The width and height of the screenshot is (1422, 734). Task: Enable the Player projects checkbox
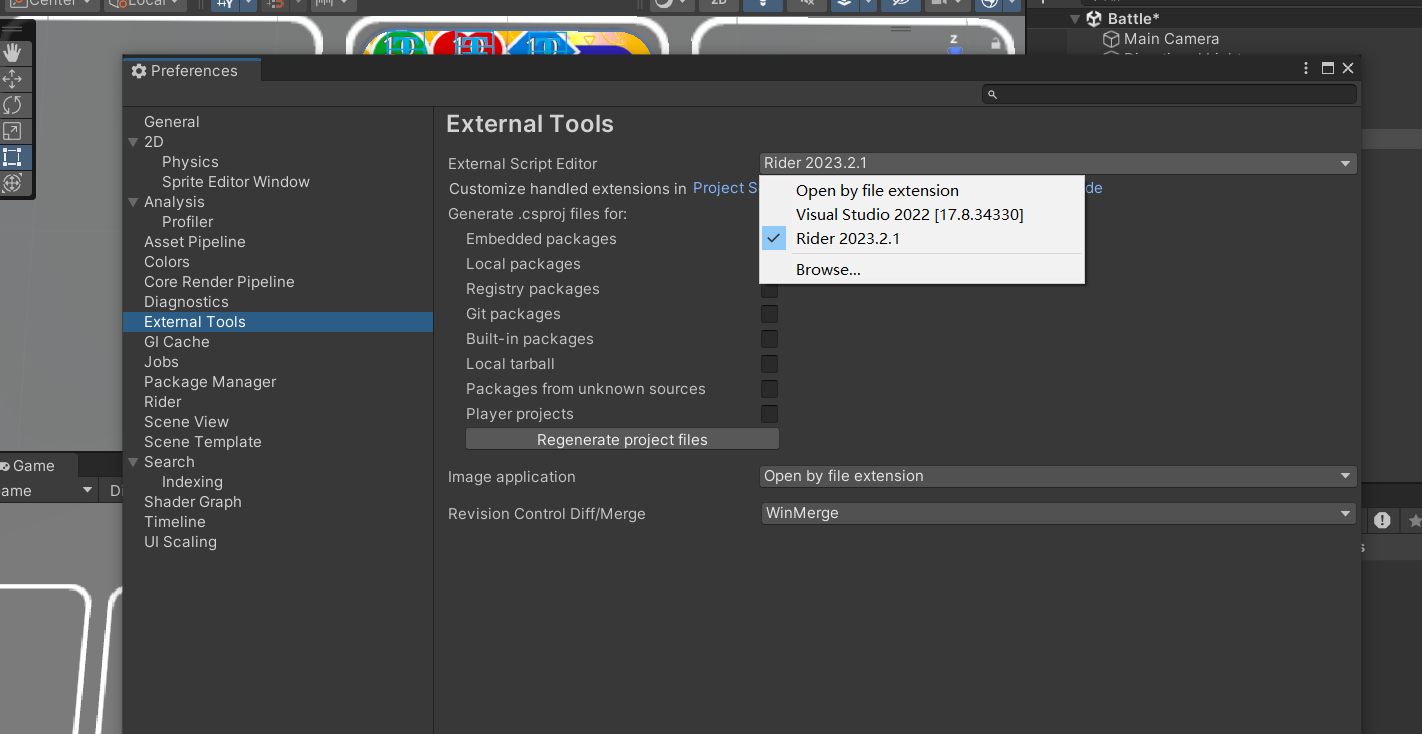769,414
